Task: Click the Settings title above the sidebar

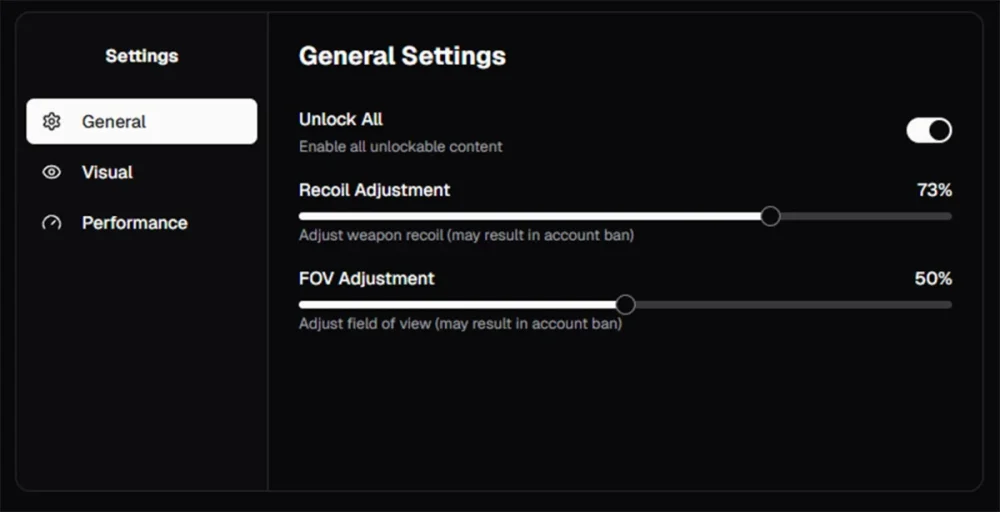Action: coord(142,56)
